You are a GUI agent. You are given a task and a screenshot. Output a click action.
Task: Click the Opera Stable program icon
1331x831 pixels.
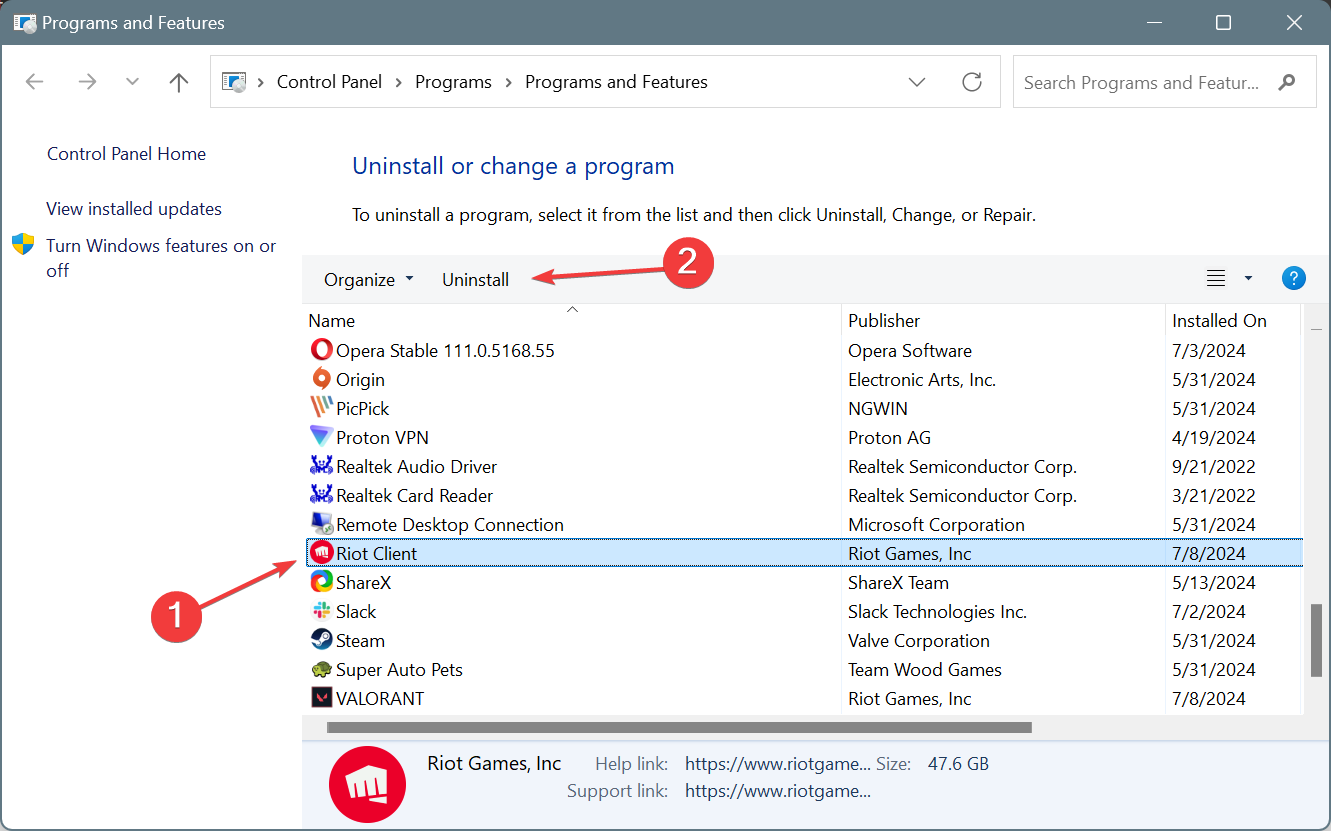click(x=321, y=350)
